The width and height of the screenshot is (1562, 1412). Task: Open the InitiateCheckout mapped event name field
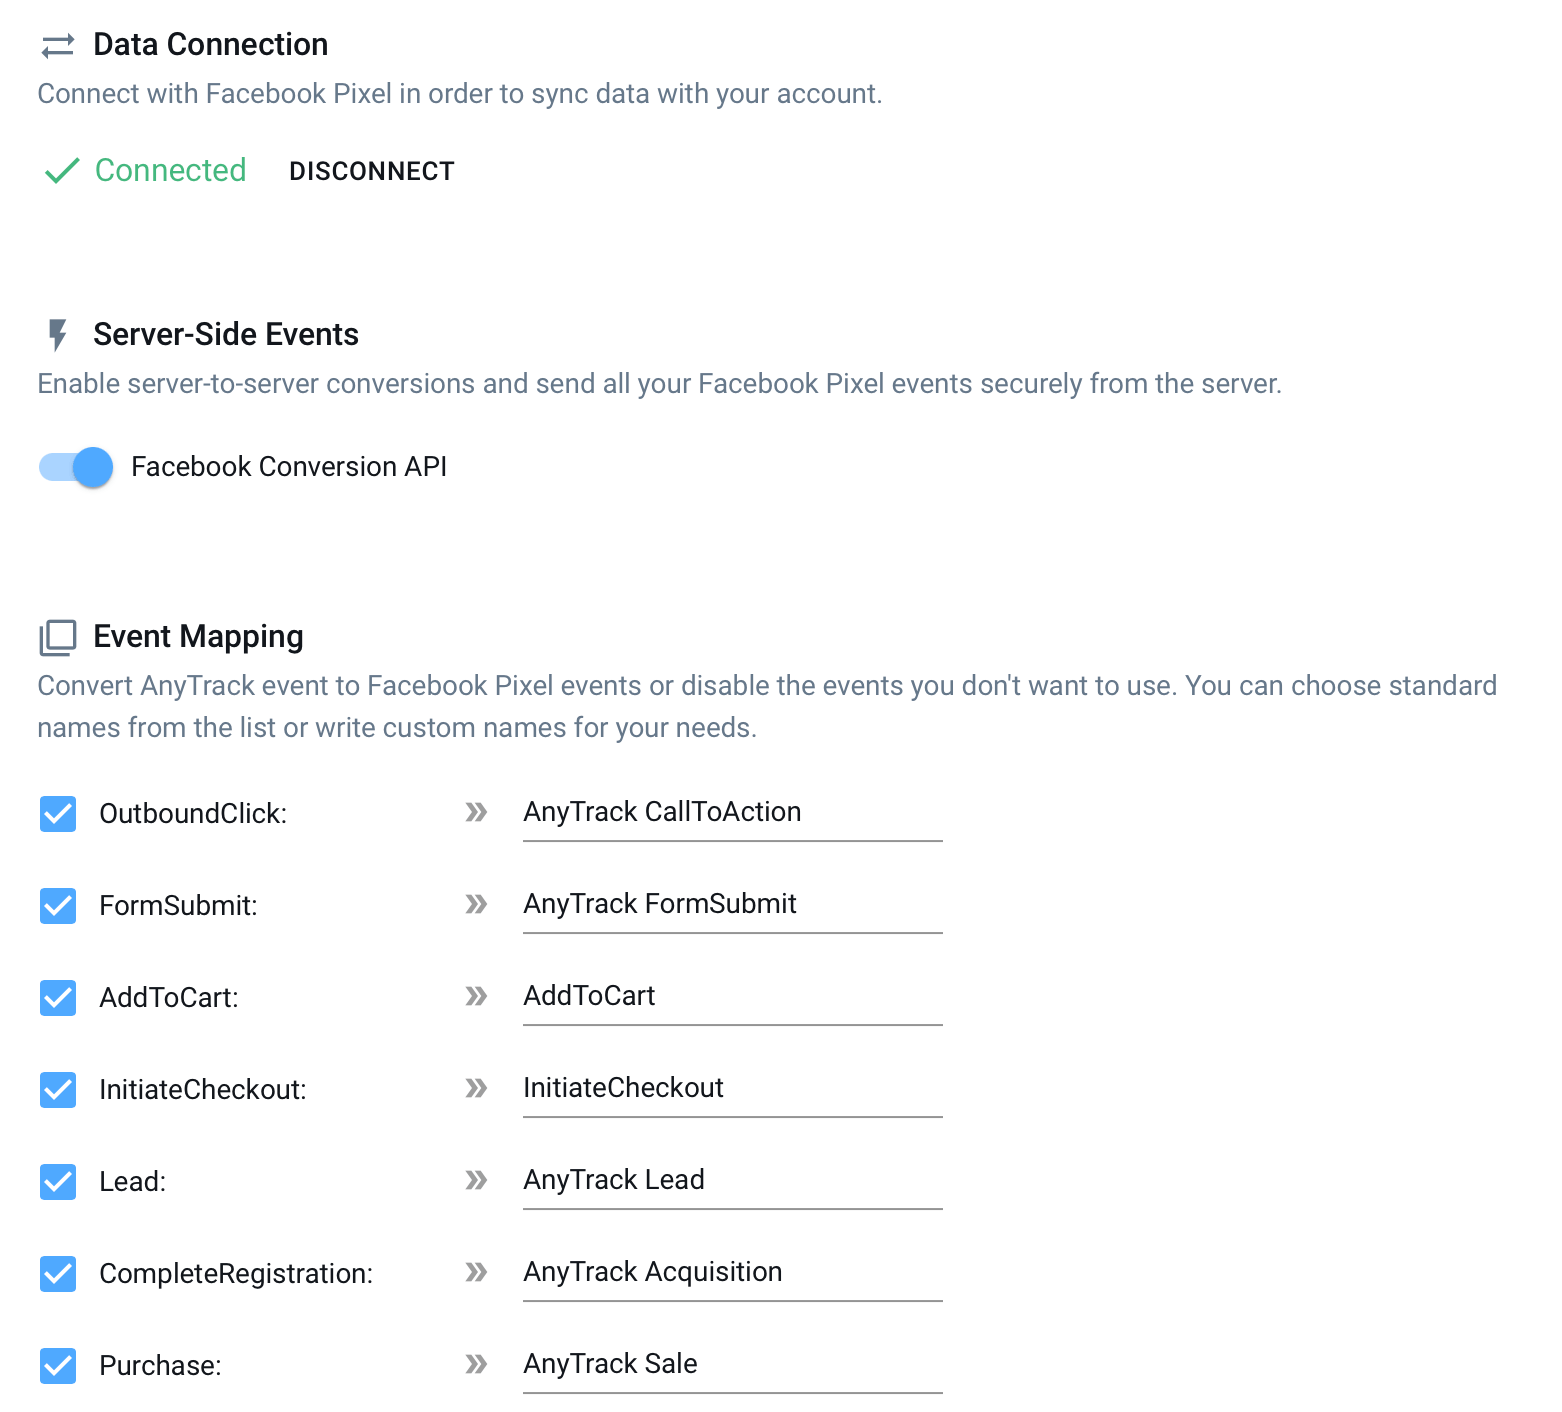pyautogui.click(x=732, y=1089)
